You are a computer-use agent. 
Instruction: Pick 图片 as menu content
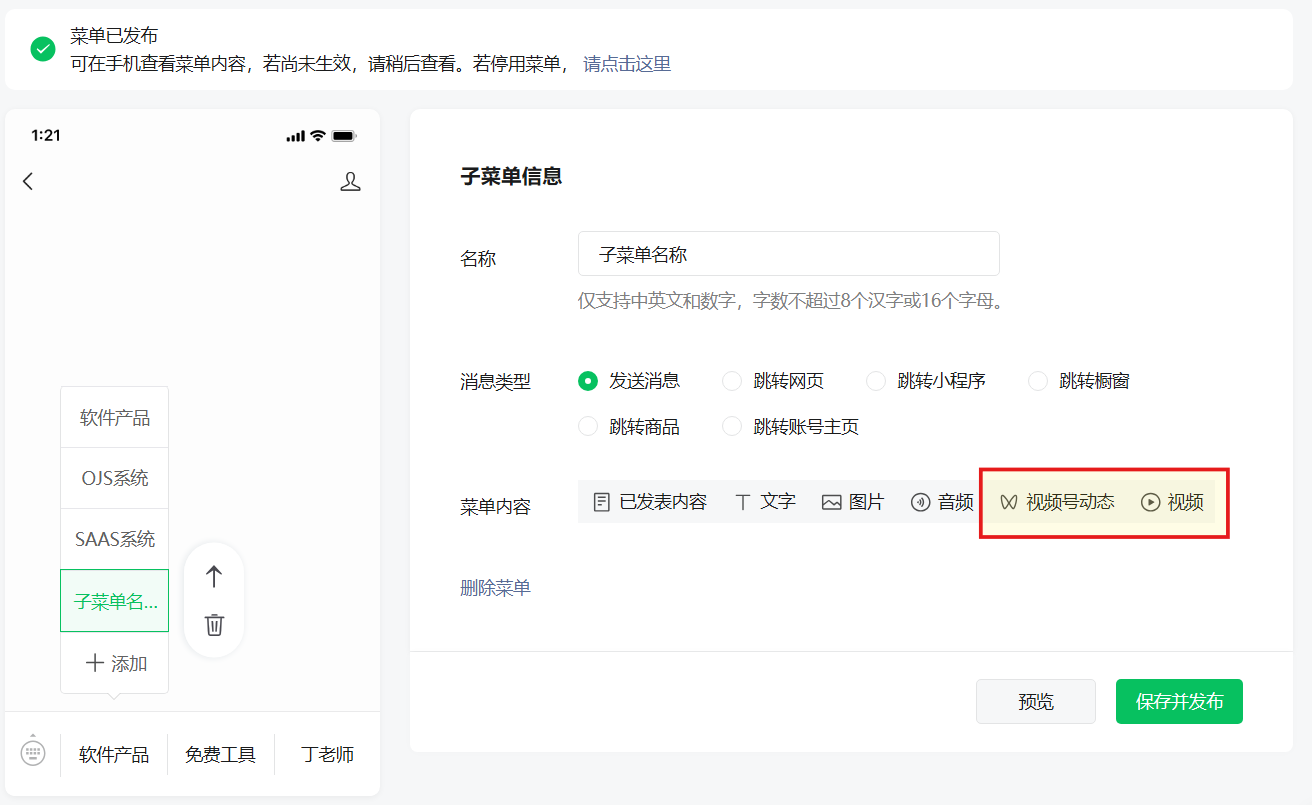point(853,502)
